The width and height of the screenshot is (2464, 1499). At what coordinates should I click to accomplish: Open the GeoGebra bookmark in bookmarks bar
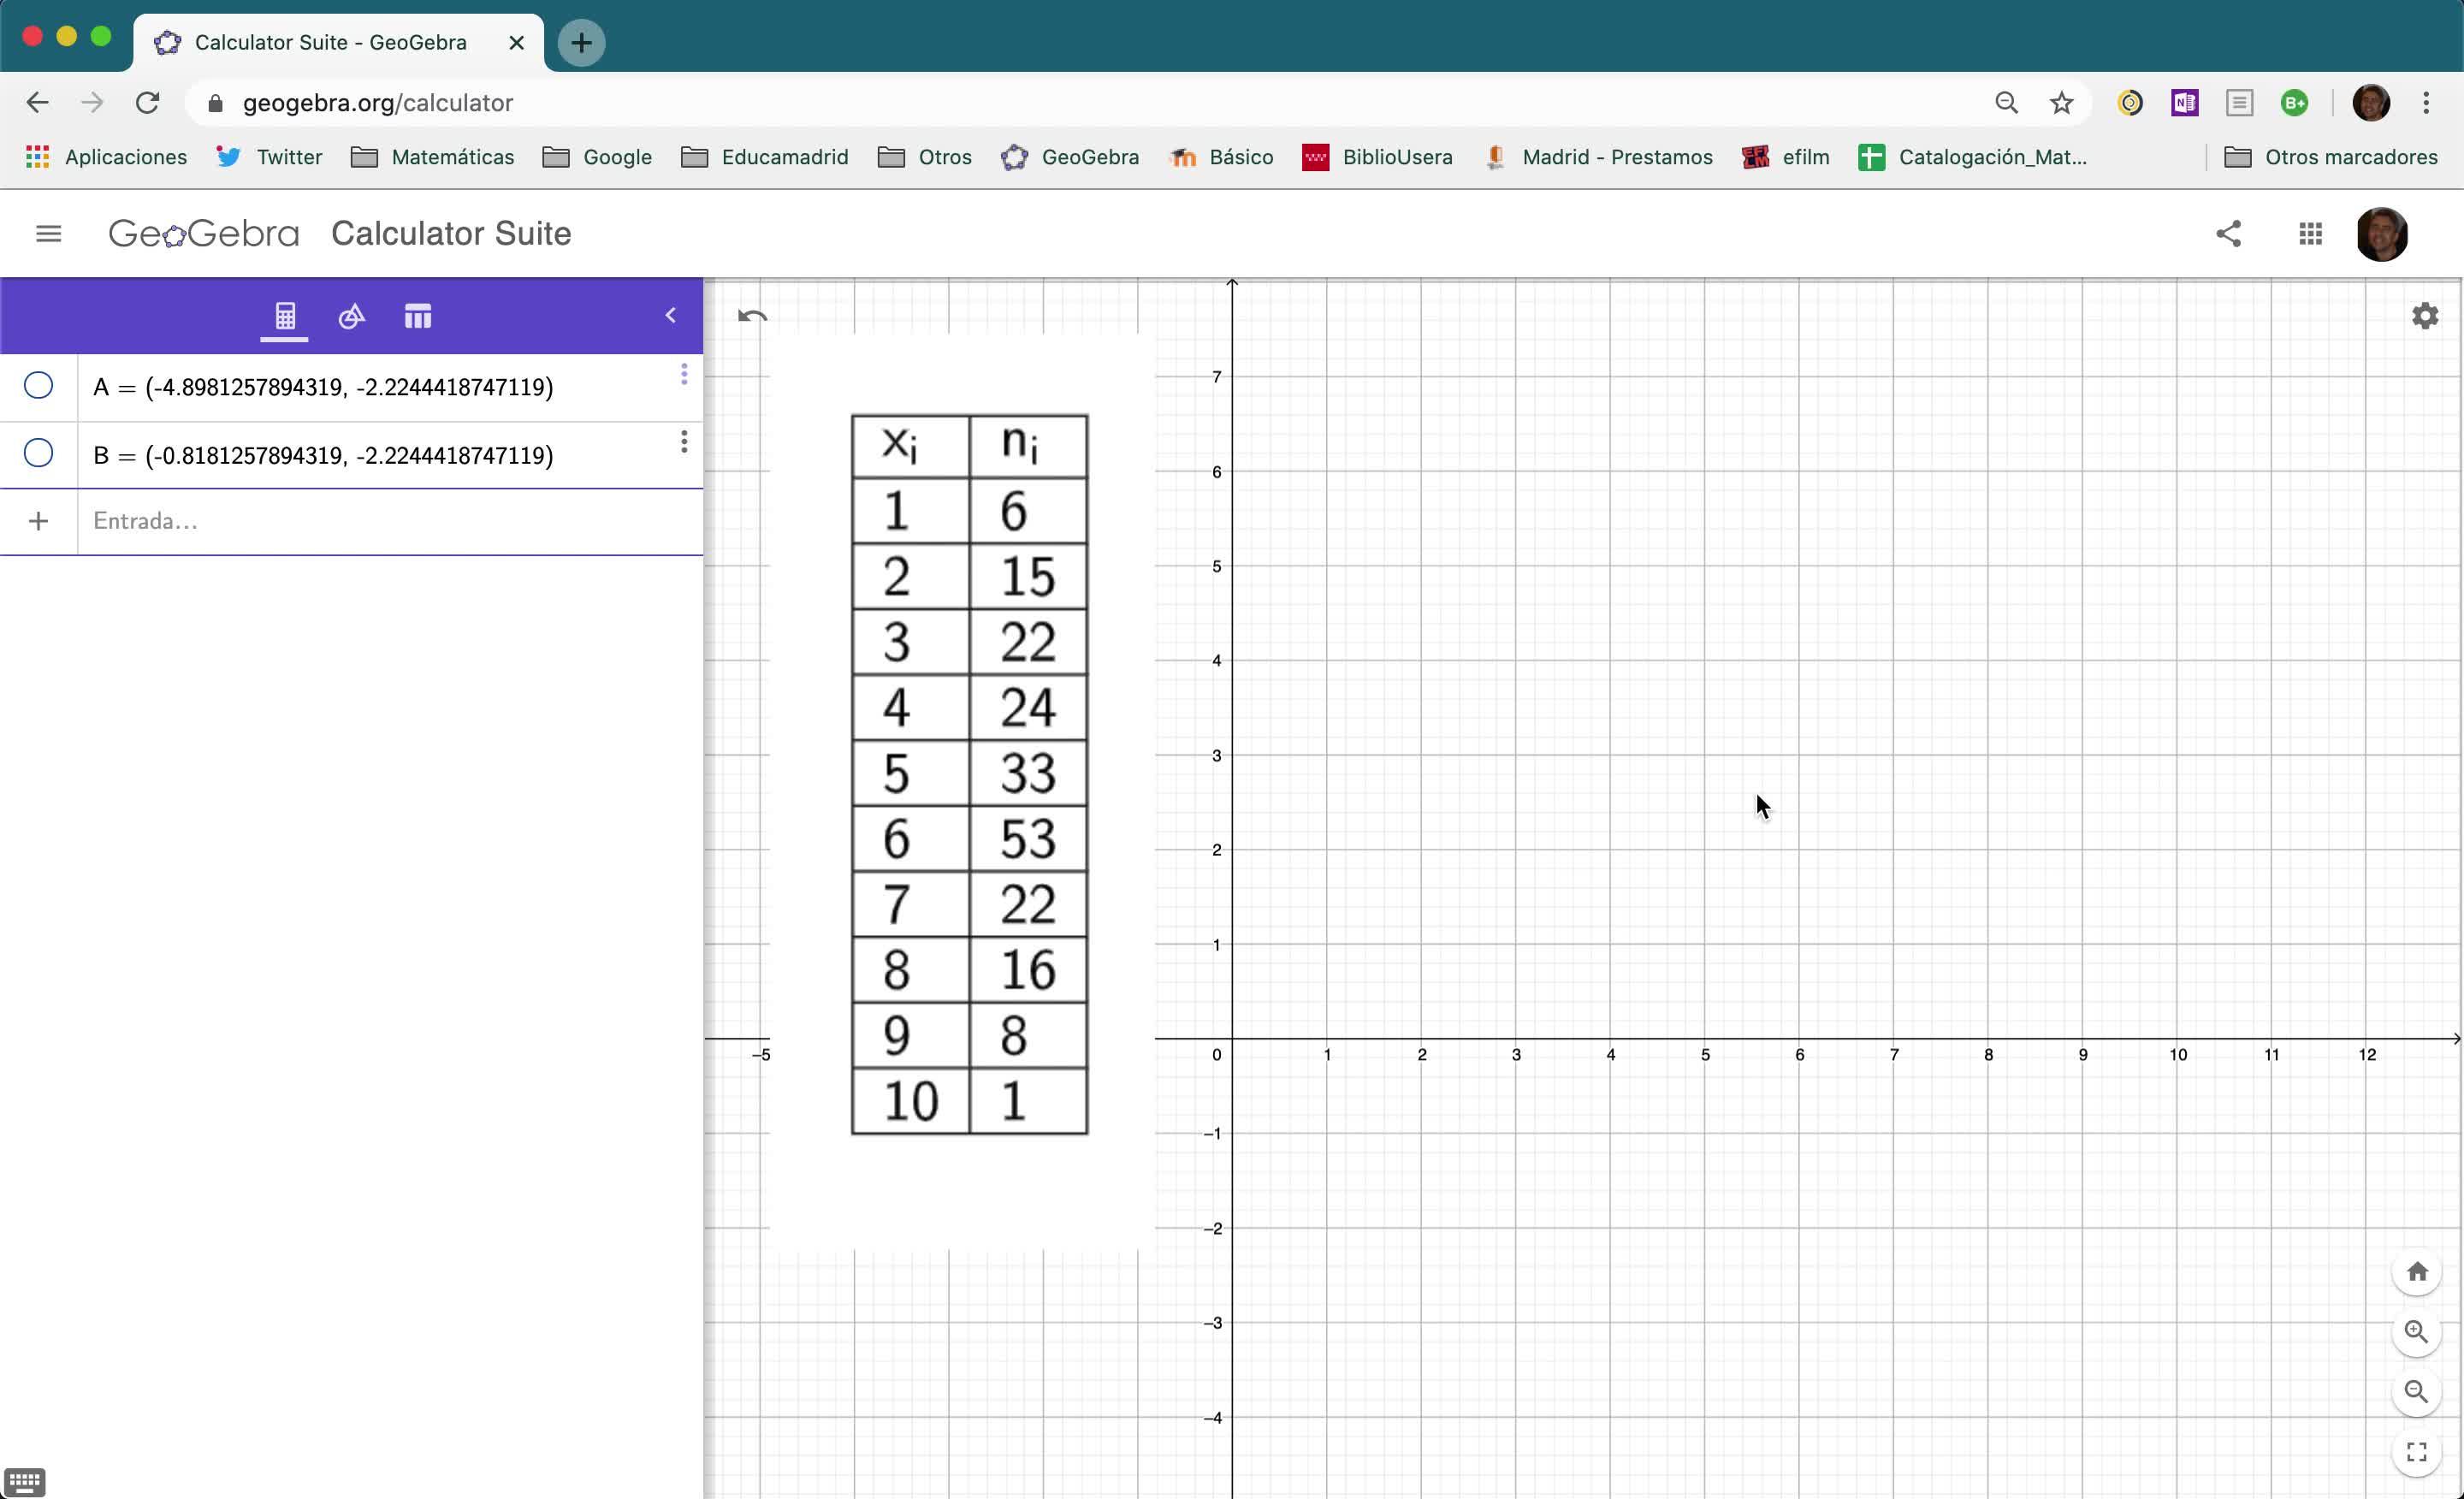tap(1070, 157)
